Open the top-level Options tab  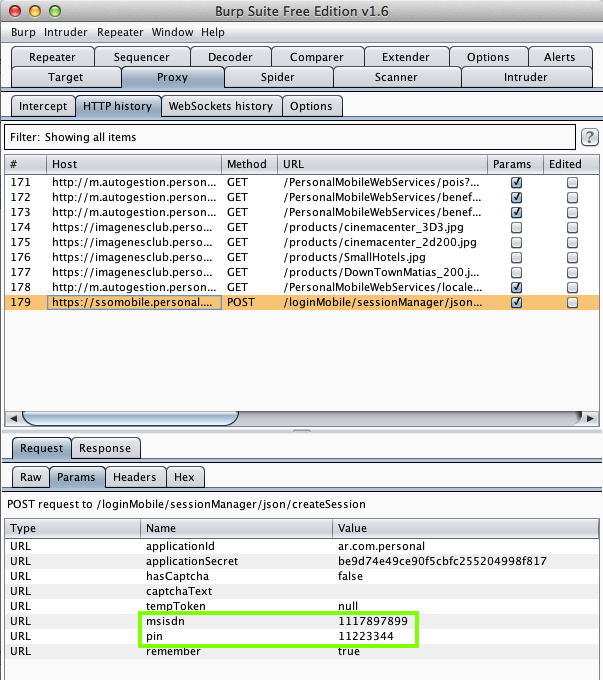[488, 57]
